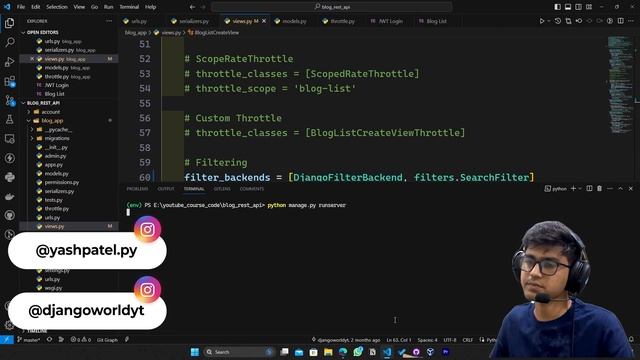Image resolution: width=640 pixels, height=360 pixels.
Task: Run Python file with play button
Action: tap(542, 21)
